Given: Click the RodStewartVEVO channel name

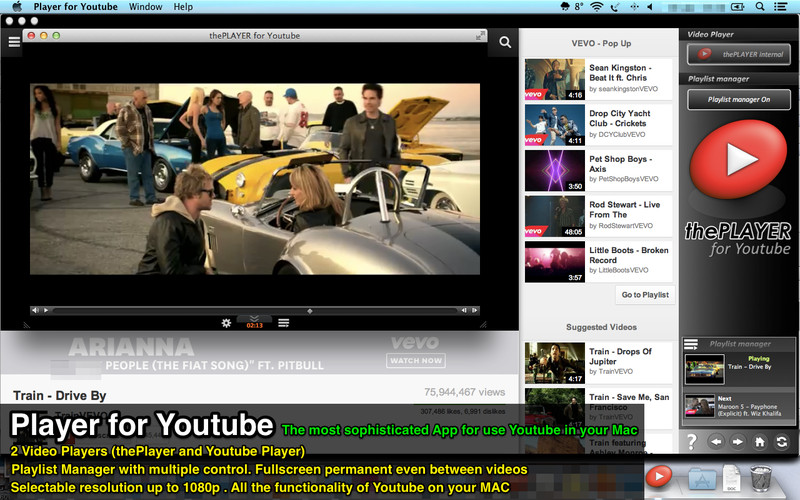Looking at the screenshot, I should click(x=626, y=226).
